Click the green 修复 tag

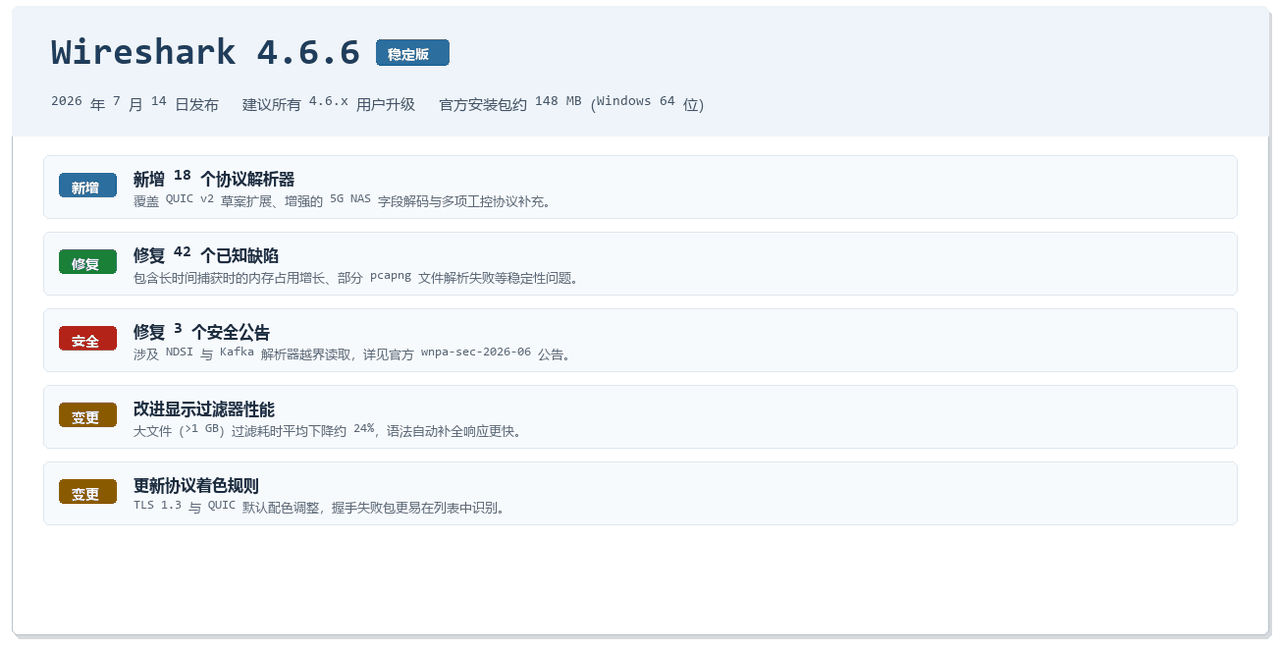tap(88, 263)
